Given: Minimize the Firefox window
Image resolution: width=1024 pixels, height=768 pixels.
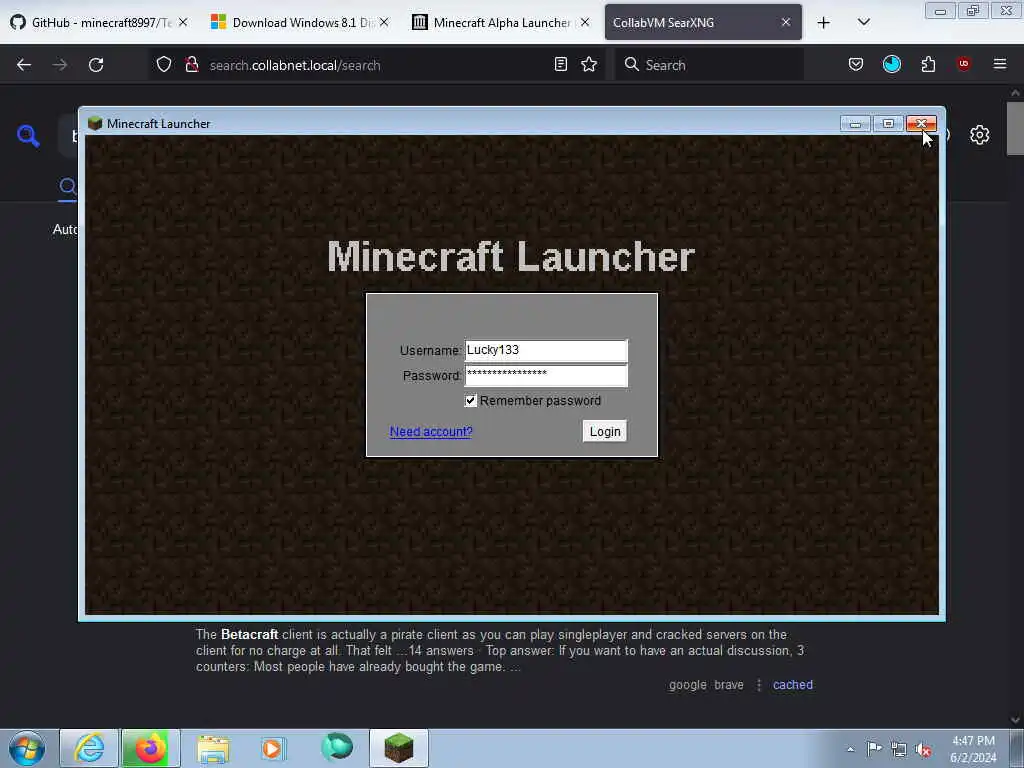Looking at the screenshot, I should point(940,10).
